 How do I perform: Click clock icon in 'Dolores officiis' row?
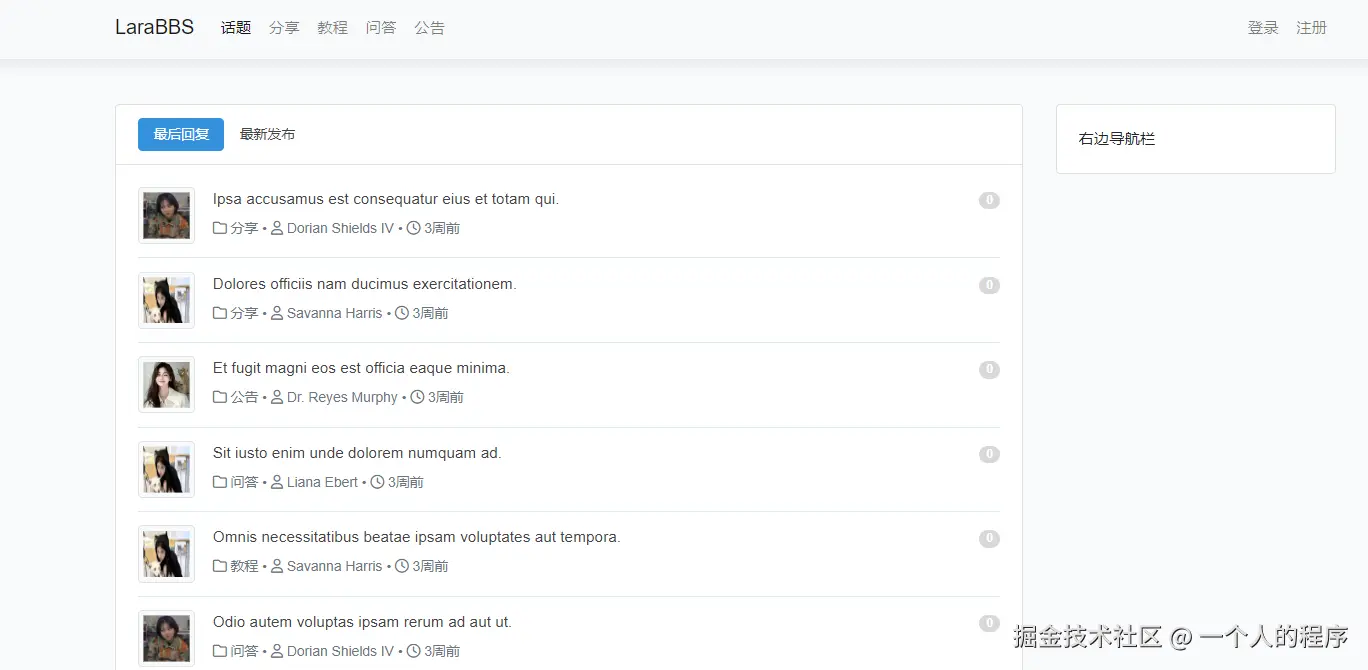pos(402,313)
